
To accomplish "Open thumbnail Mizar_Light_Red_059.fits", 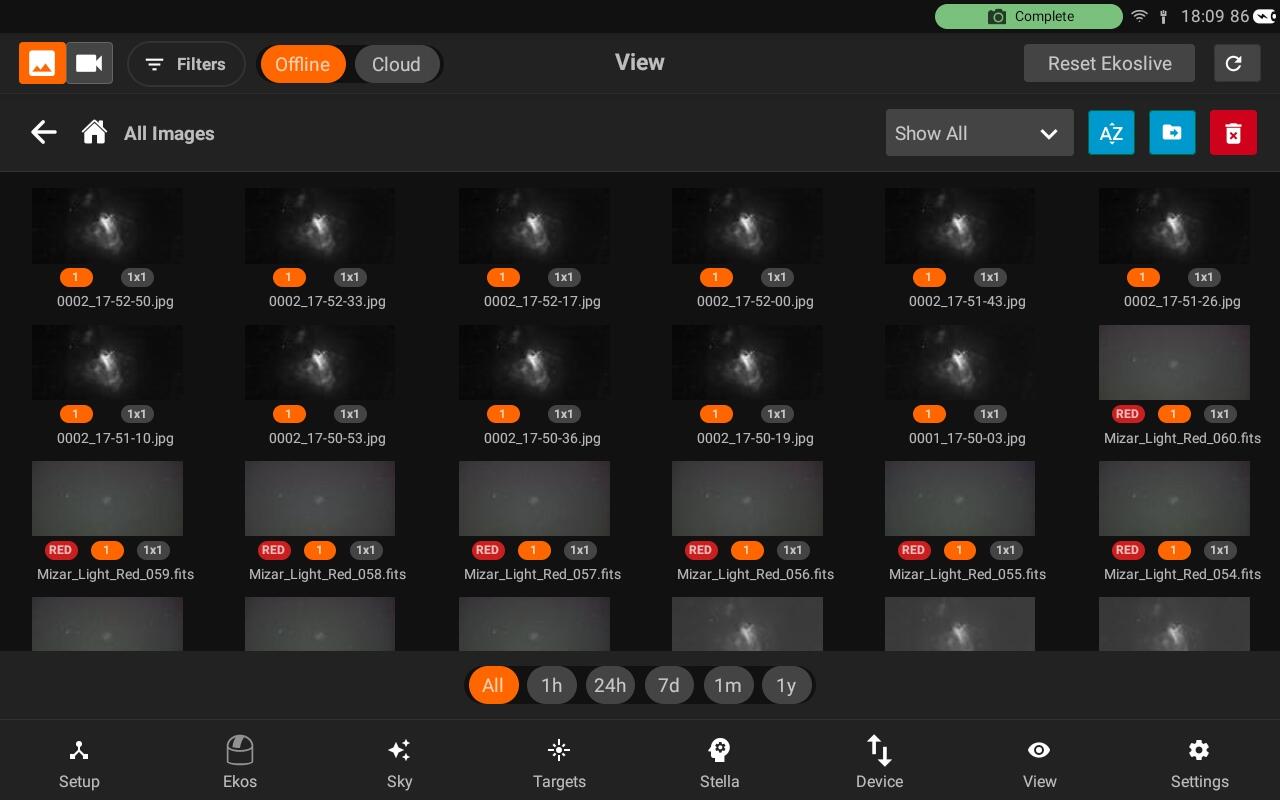I will (107, 498).
